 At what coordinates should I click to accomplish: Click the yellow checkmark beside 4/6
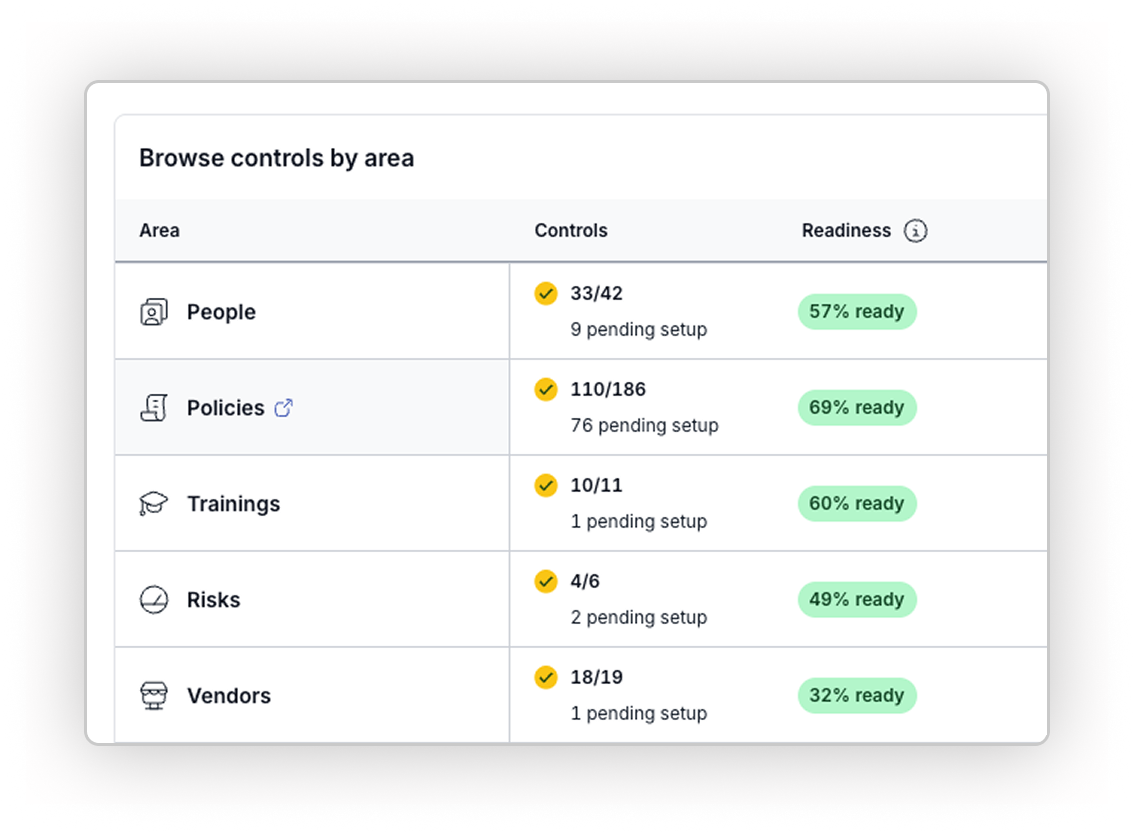[x=546, y=581]
